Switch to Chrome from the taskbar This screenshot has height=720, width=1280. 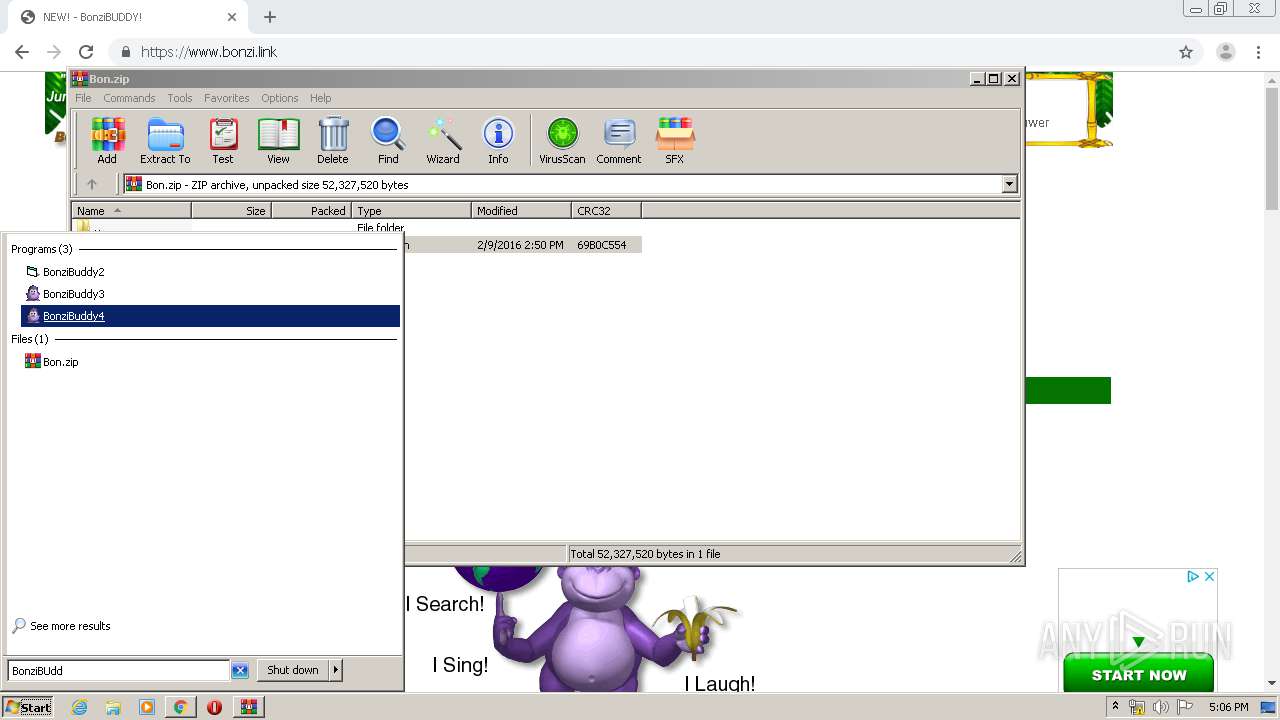pos(180,707)
